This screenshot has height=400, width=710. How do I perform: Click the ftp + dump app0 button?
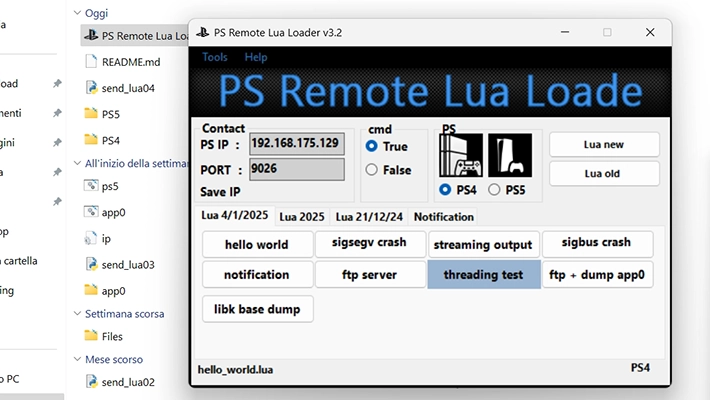pyautogui.click(x=597, y=274)
